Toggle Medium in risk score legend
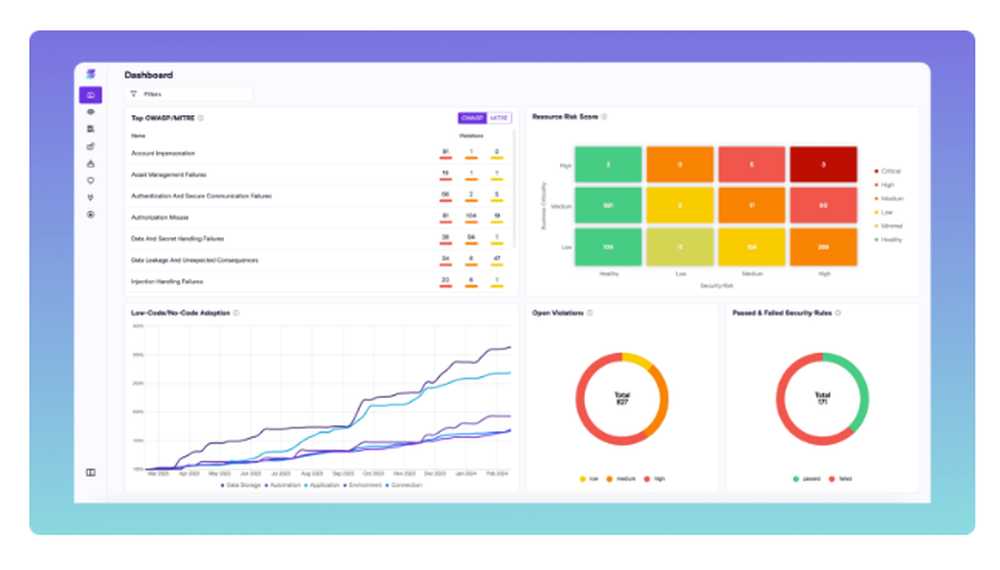The height and width of the screenshot is (570, 1000). coord(888,198)
